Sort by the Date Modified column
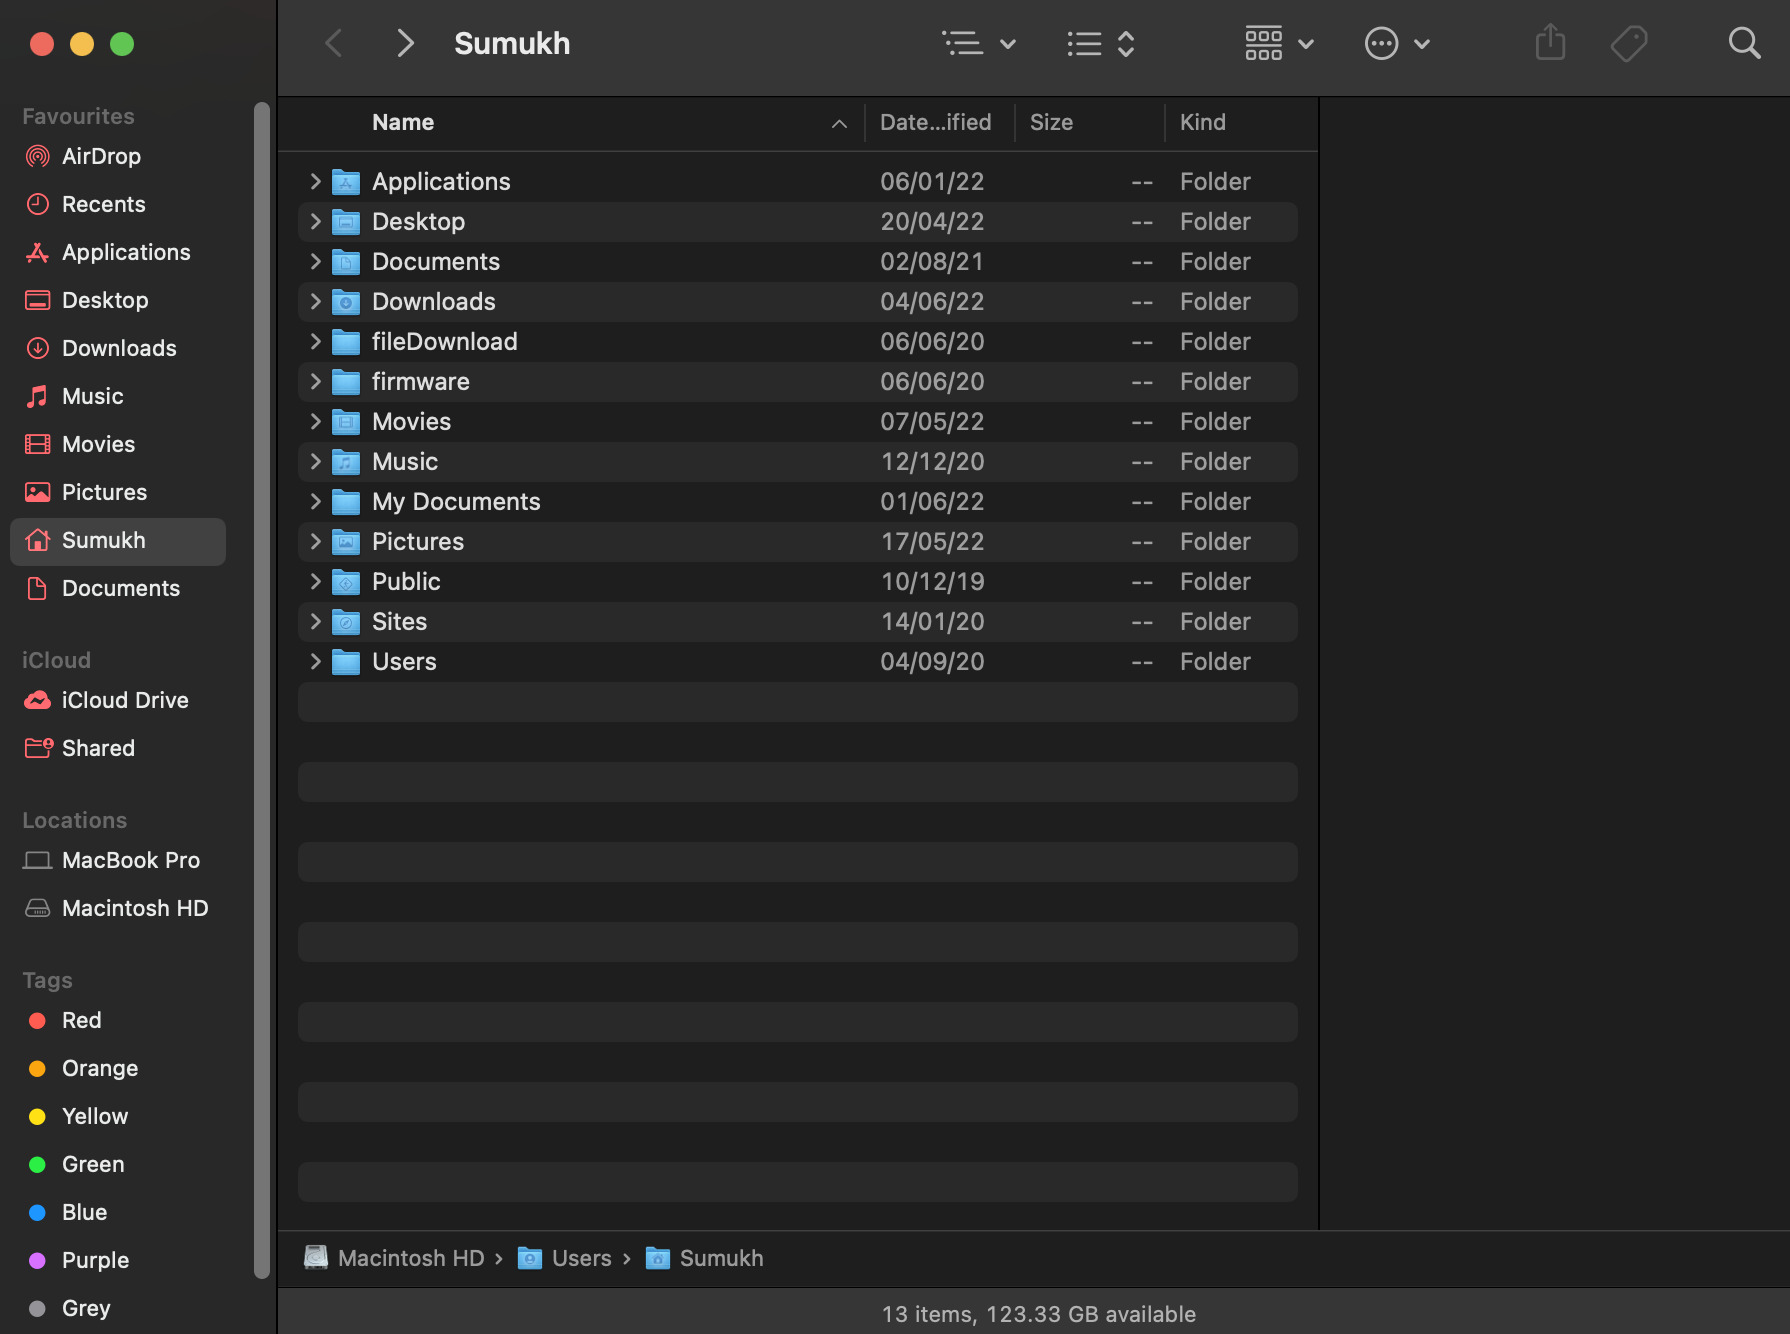 (x=935, y=122)
